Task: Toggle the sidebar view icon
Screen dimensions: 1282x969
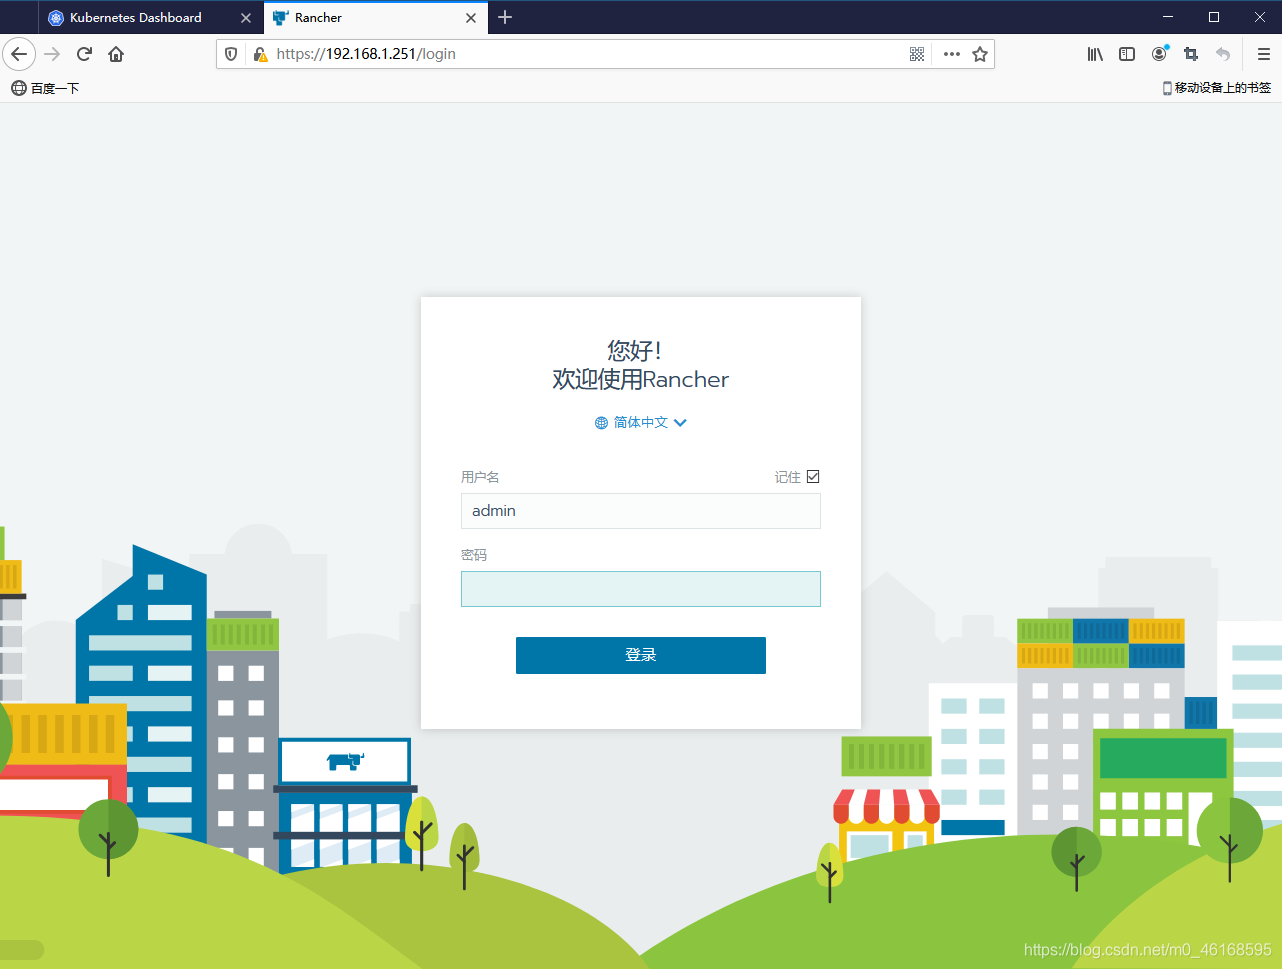Action: [x=1127, y=54]
